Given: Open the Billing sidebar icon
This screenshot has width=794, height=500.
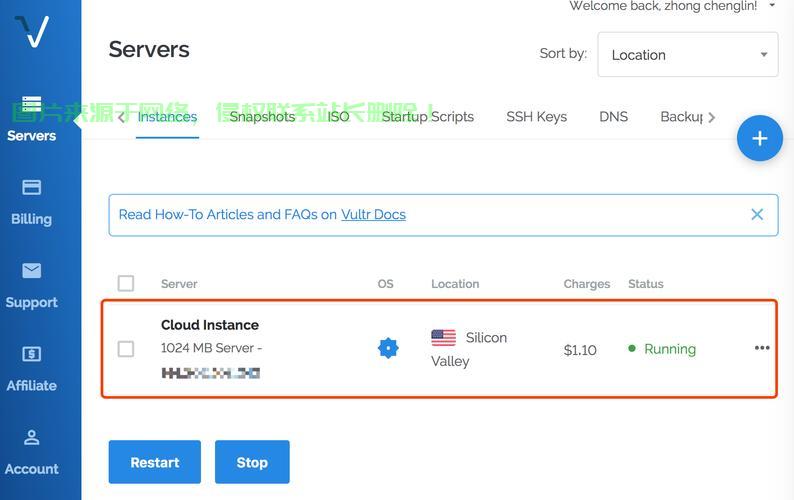Looking at the screenshot, I should 31,187.
